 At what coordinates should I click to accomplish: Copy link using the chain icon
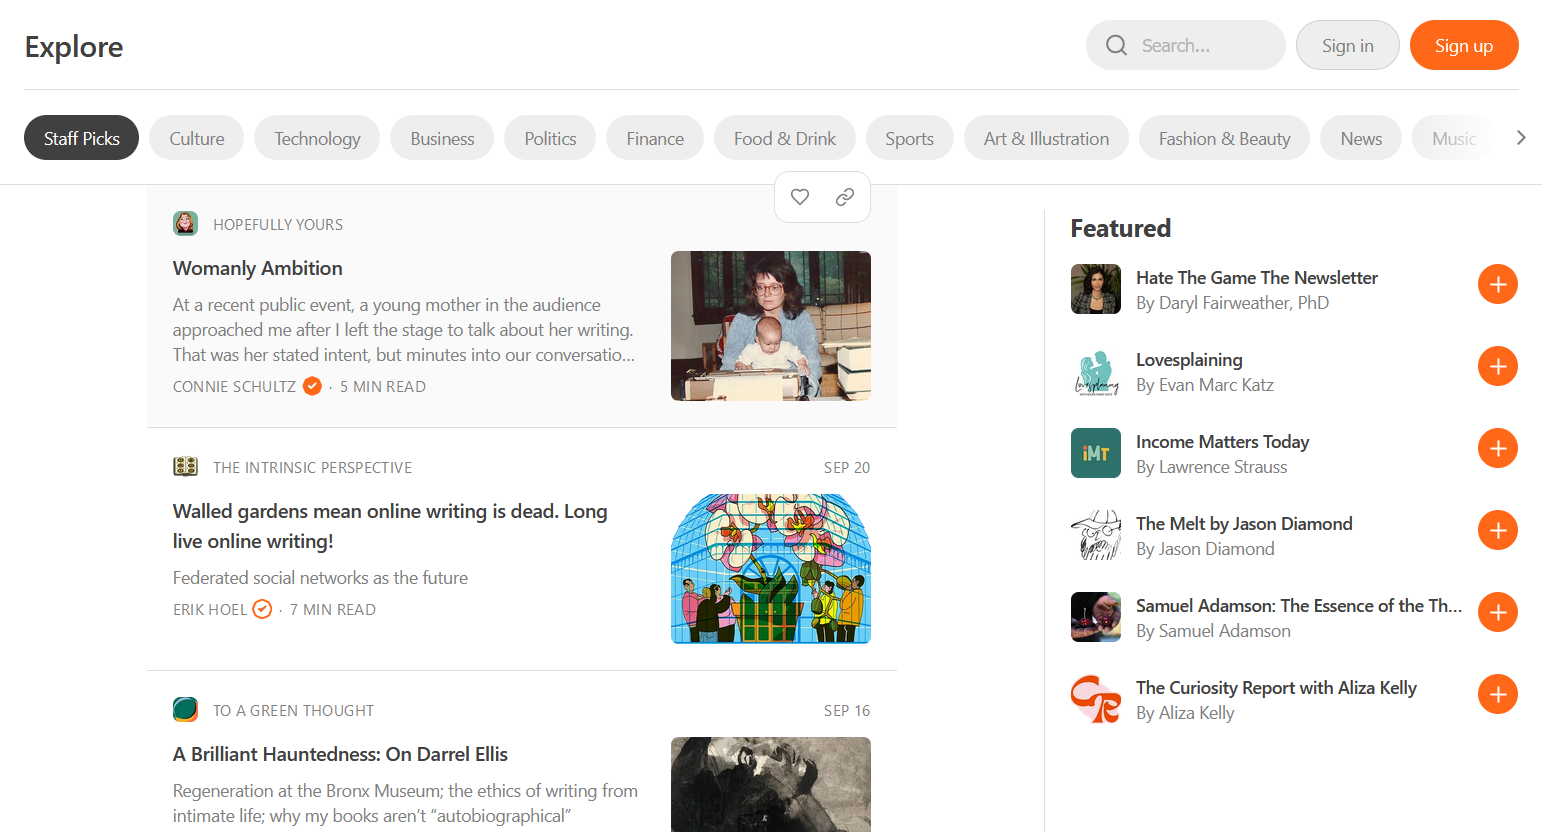845,197
